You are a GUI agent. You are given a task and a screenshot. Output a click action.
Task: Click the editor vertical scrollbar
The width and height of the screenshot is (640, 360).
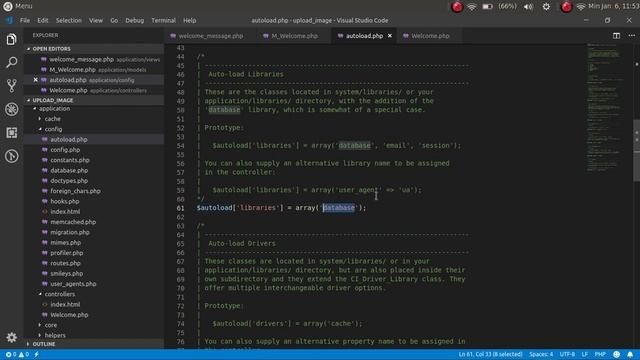[x=636, y=151]
